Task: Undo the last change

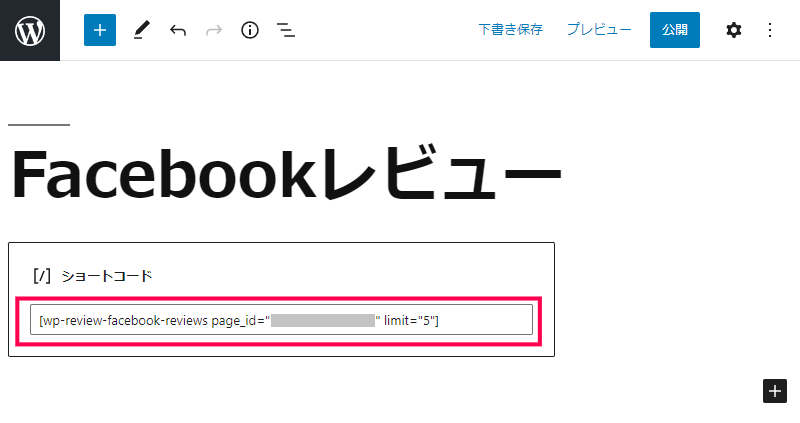Action: click(x=178, y=30)
